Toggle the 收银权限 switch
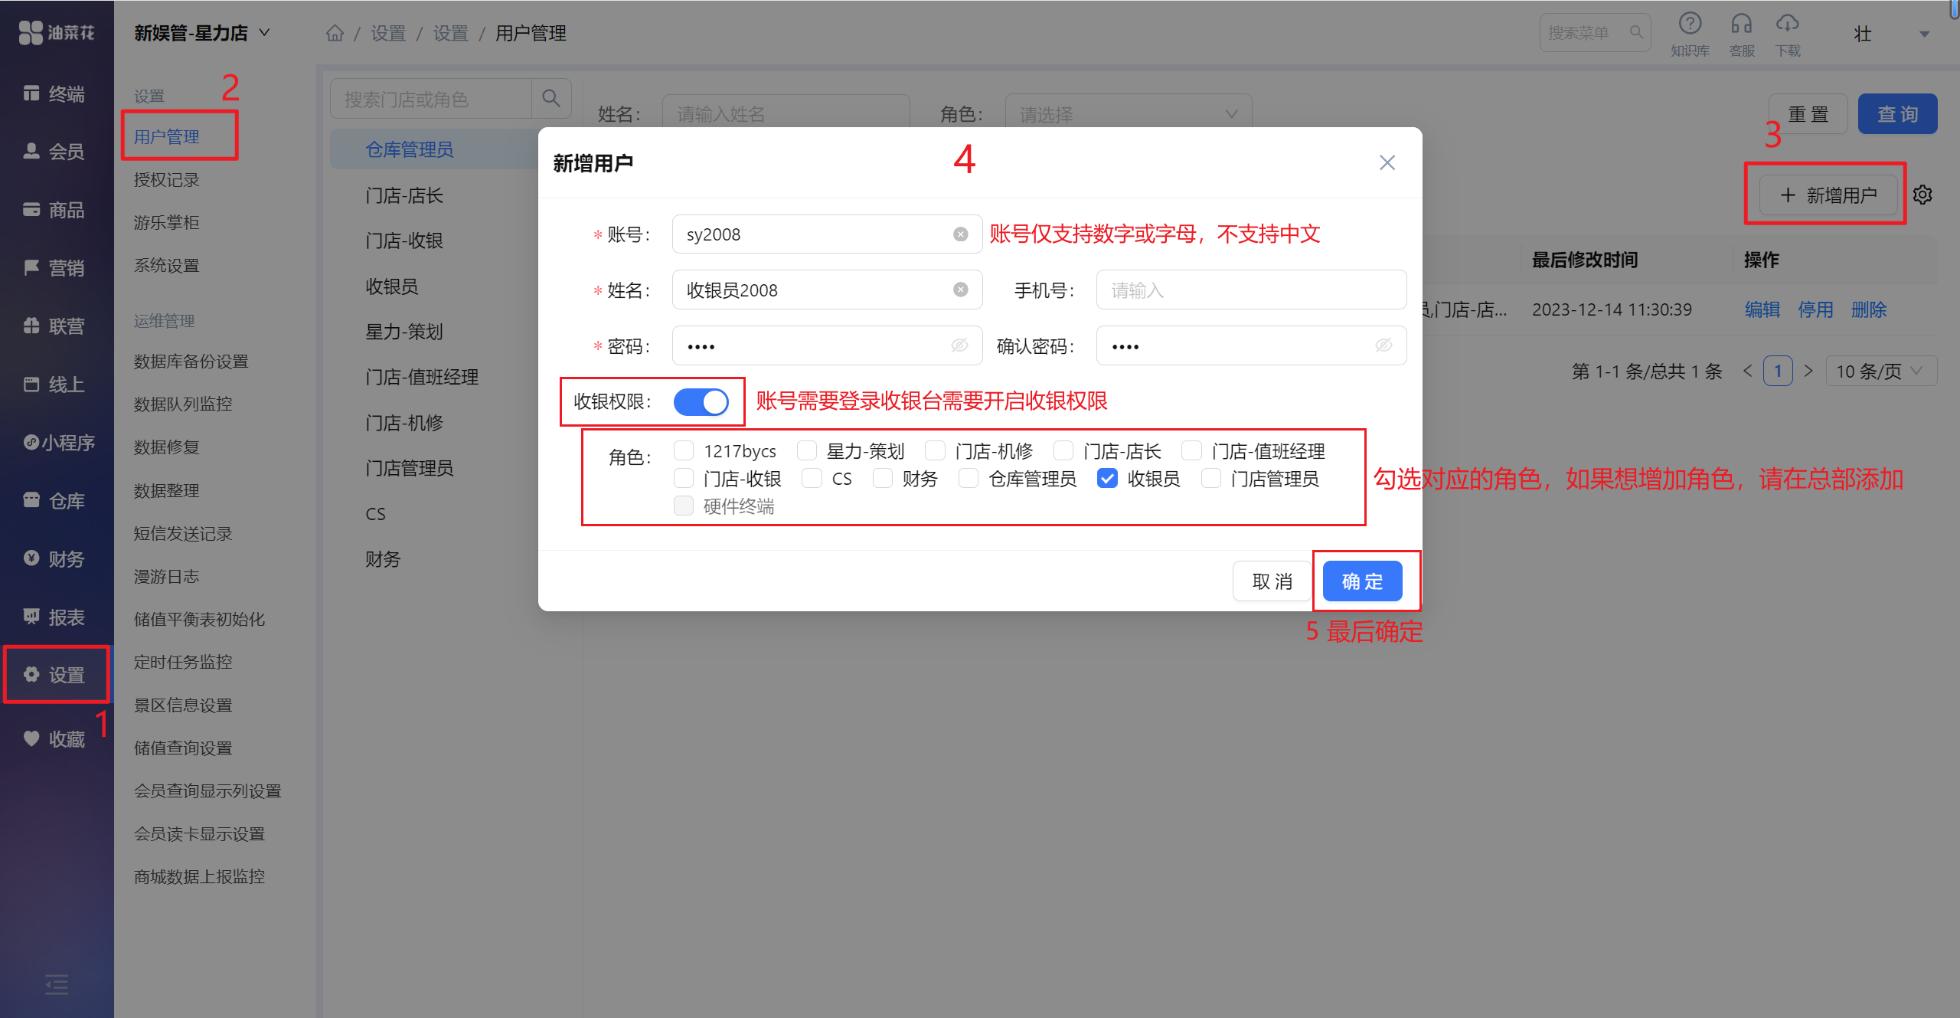This screenshot has height=1018, width=1960. (x=701, y=402)
